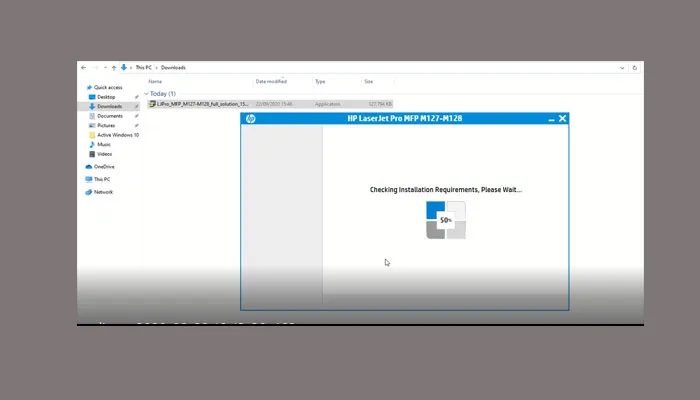700x400 pixels.
Task: Open the Desktop folder in Quick access
Action: pyautogui.click(x=106, y=97)
